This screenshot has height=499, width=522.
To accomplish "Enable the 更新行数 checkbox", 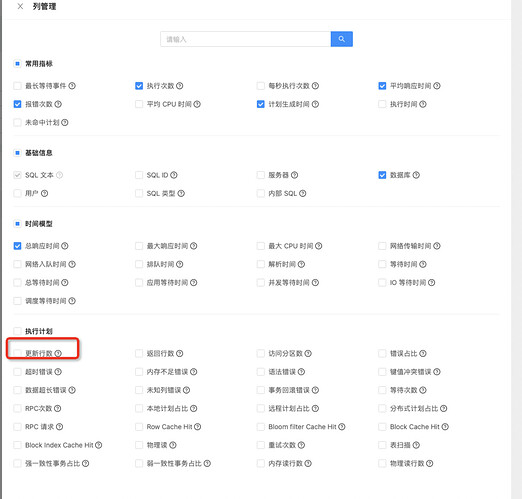I will pos(17,353).
